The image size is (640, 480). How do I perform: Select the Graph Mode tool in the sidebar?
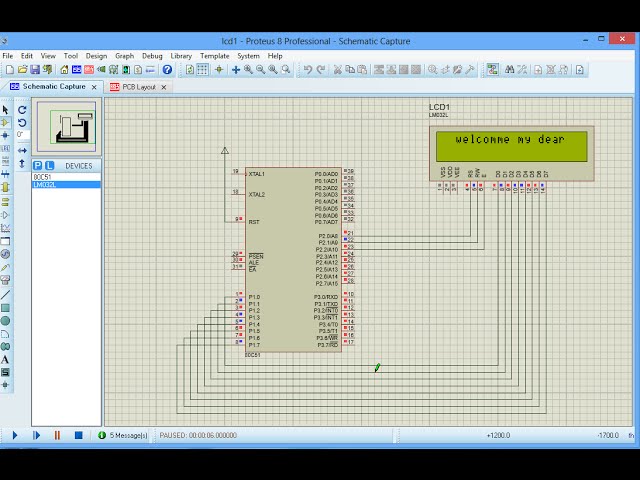(x=5, y=228)
